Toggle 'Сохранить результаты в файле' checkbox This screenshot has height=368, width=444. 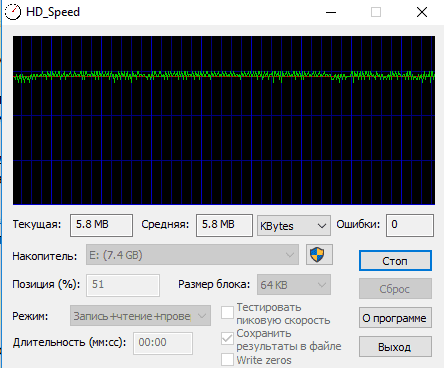pos(227,339)
